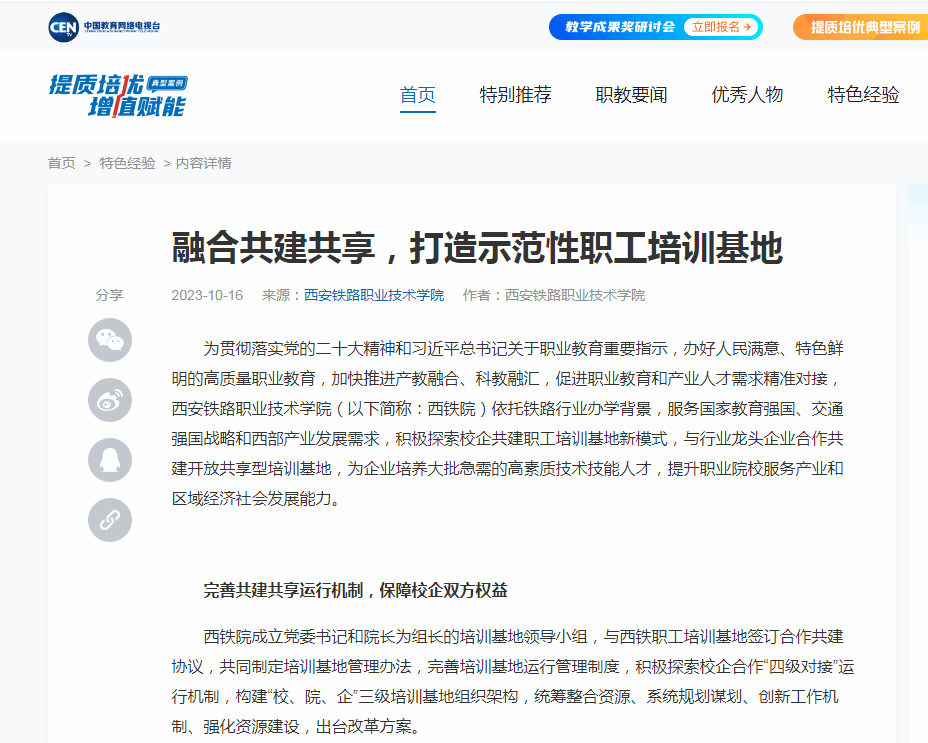Open the 优秀人物 navigation tab

(x=747, y=95)
